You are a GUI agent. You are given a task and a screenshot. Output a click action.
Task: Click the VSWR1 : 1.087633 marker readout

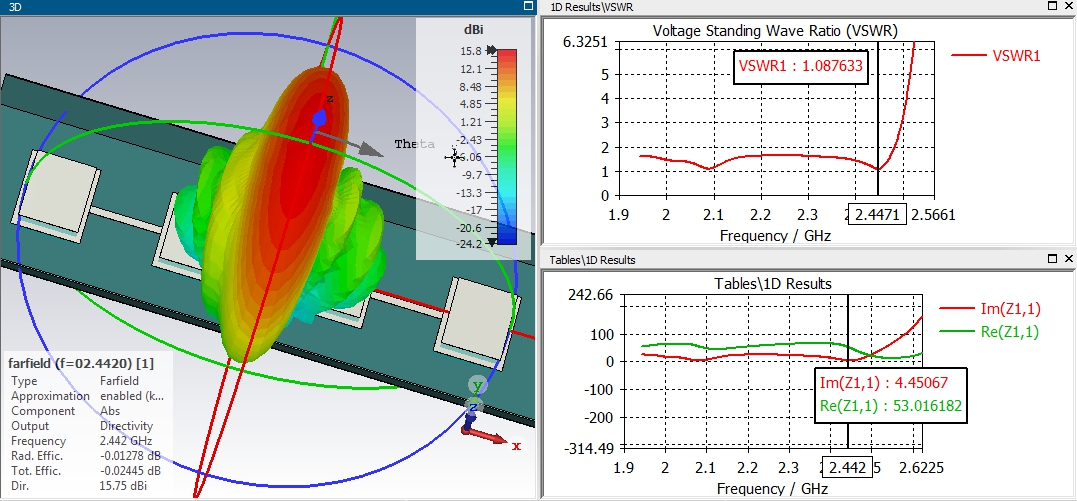pos(801,67)
